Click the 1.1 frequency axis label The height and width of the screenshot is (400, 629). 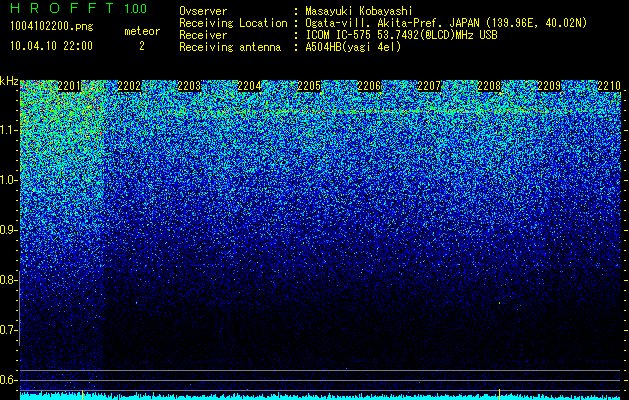[x=8, y=130]
